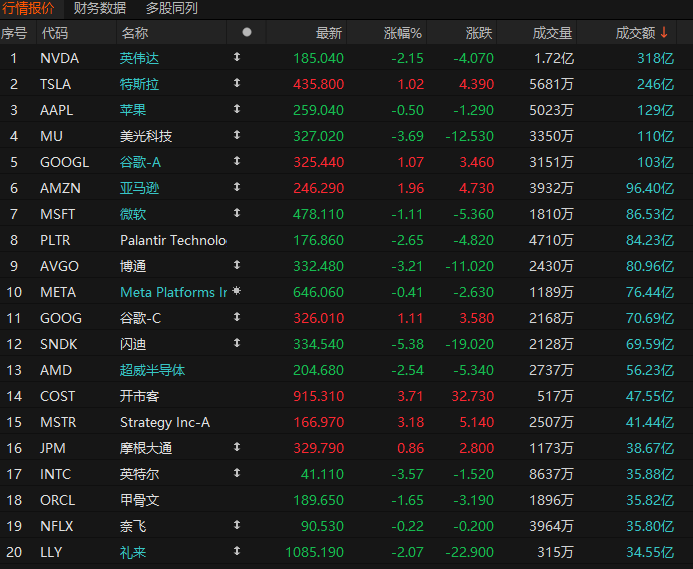Image resolution: width=693 pixels, height=569 pixels.
Task: Click the up-down marker icon in TSLA row
Action: click(237, 83)
